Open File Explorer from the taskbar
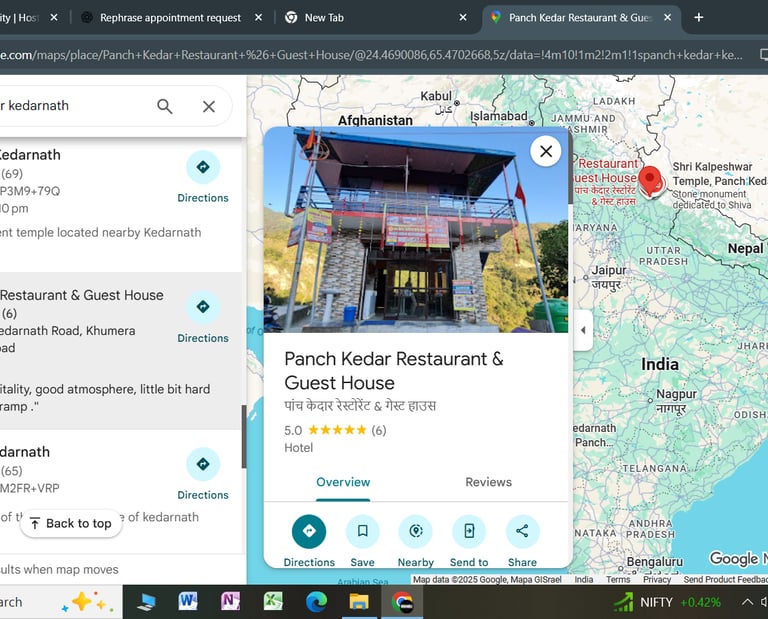 coord(359,601)
